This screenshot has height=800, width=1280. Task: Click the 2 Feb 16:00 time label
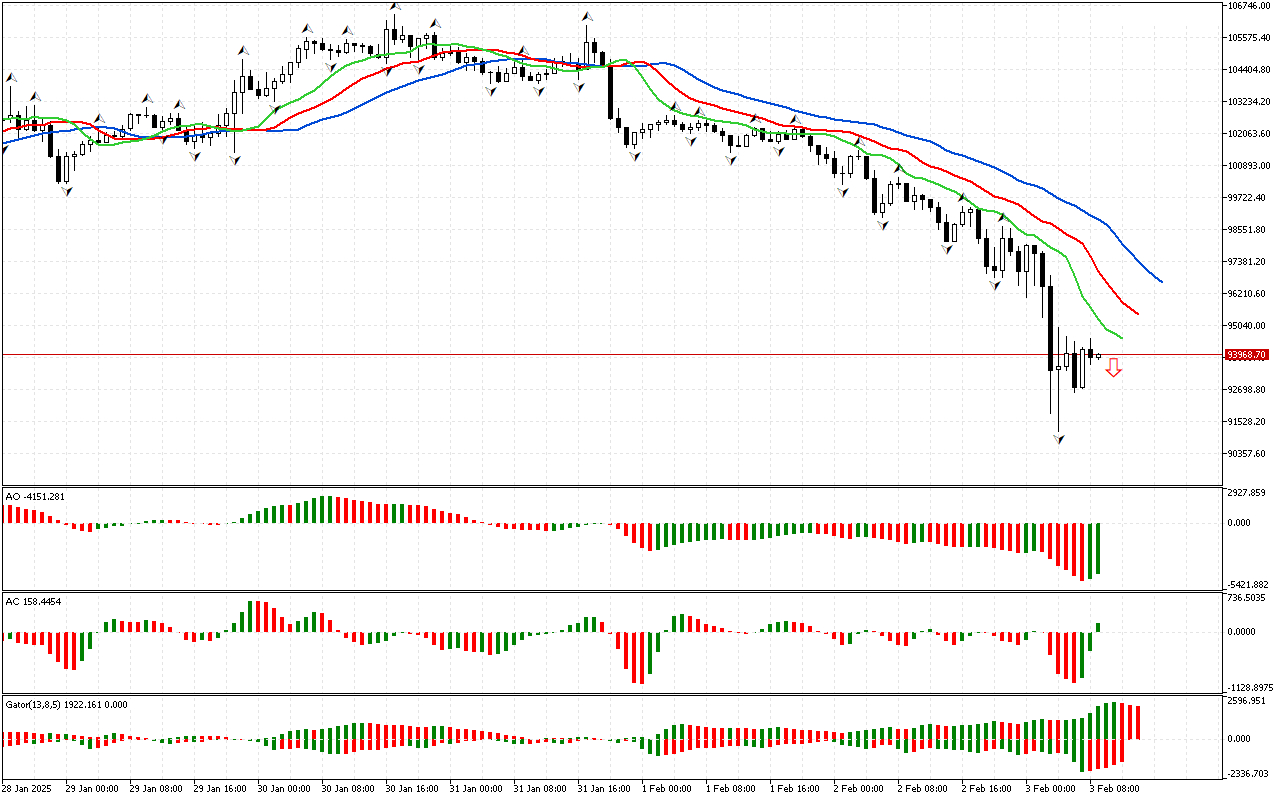tap(987, 789)
